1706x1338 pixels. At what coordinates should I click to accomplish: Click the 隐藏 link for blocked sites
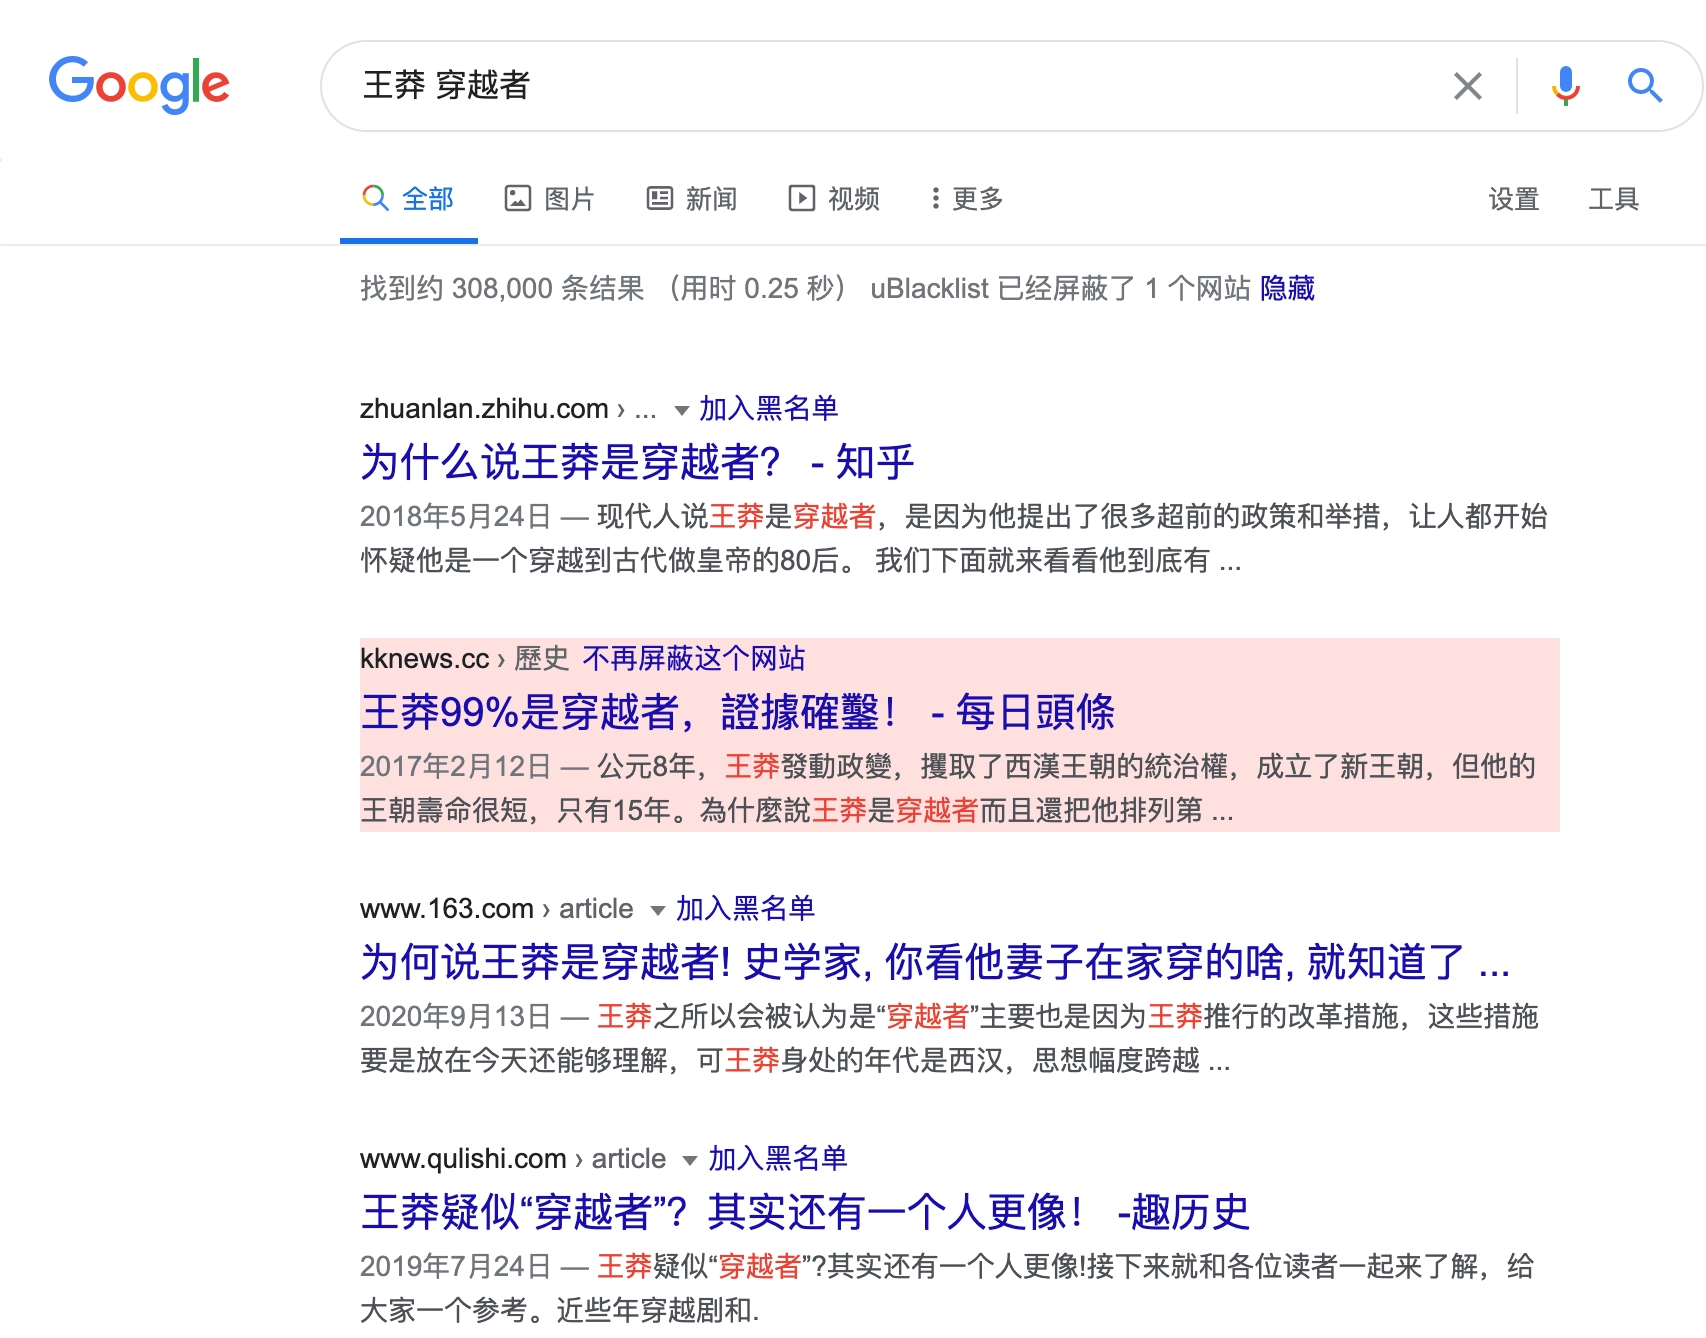1287,288
